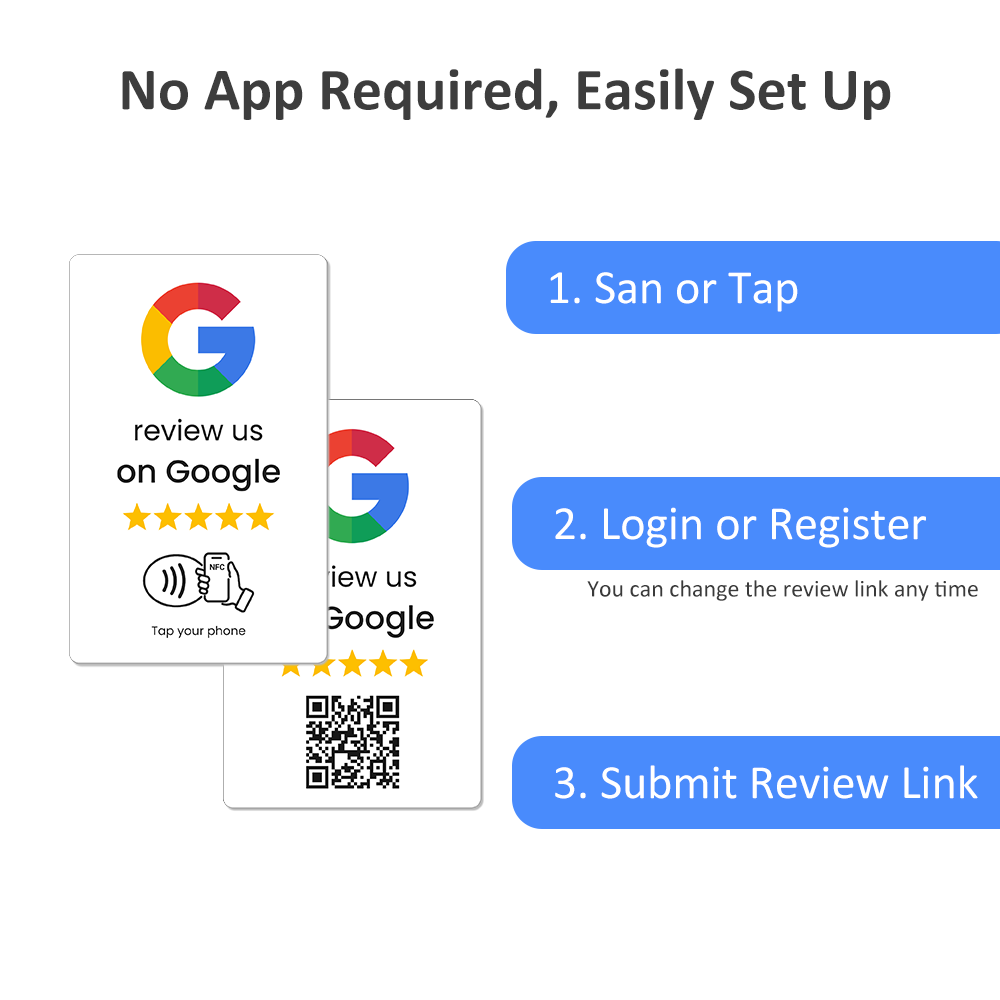
Task: Click the partial Google logo on back card
Action: 368,486
